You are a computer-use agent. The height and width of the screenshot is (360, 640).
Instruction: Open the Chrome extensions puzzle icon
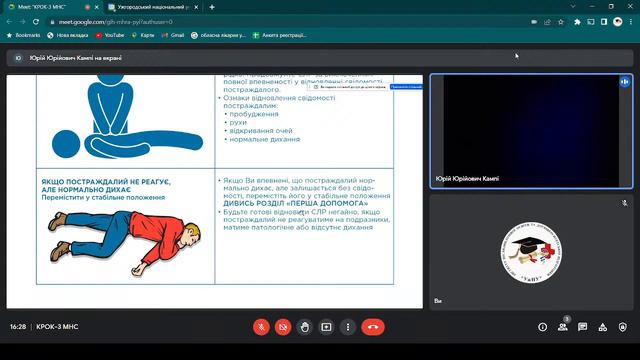click(577, 22)
